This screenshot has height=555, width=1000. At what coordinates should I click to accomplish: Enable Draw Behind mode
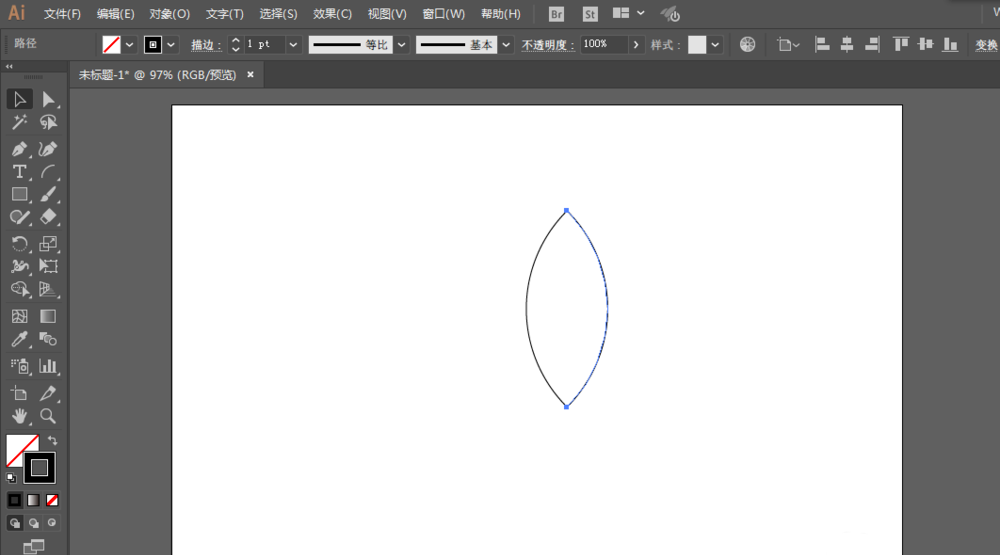coord(34,523)
